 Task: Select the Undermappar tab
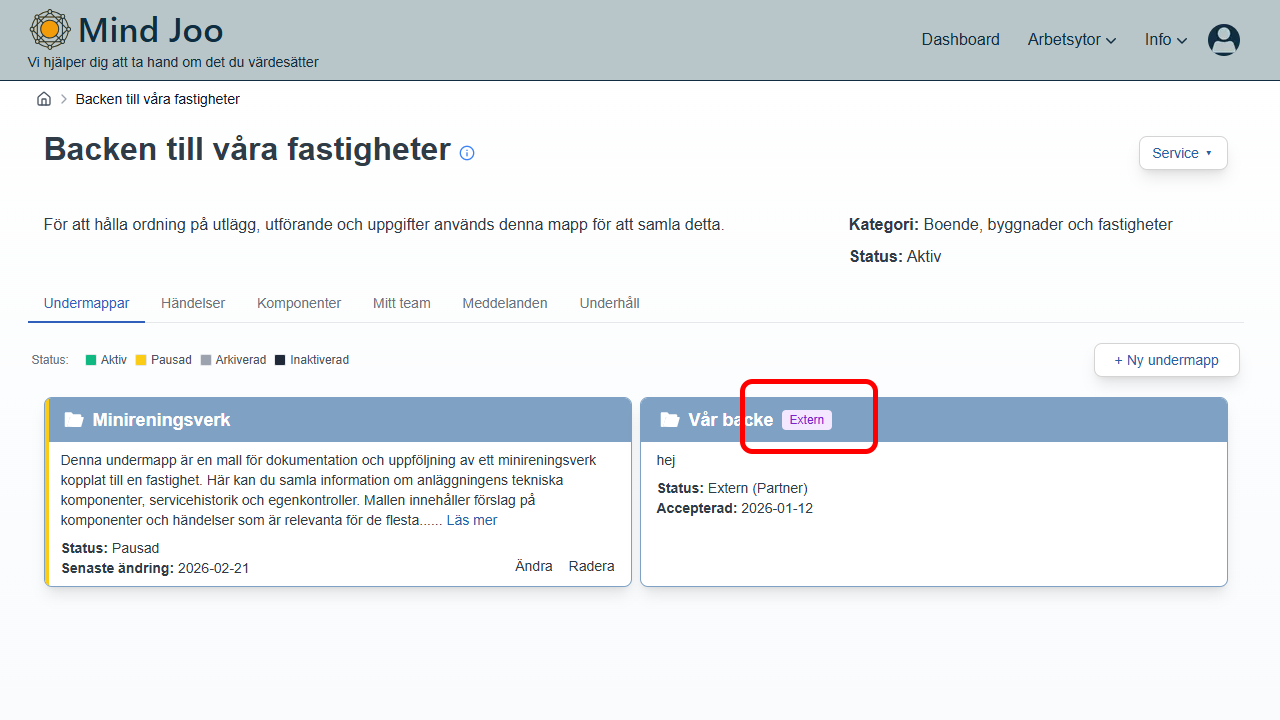[x=86, y=303]
